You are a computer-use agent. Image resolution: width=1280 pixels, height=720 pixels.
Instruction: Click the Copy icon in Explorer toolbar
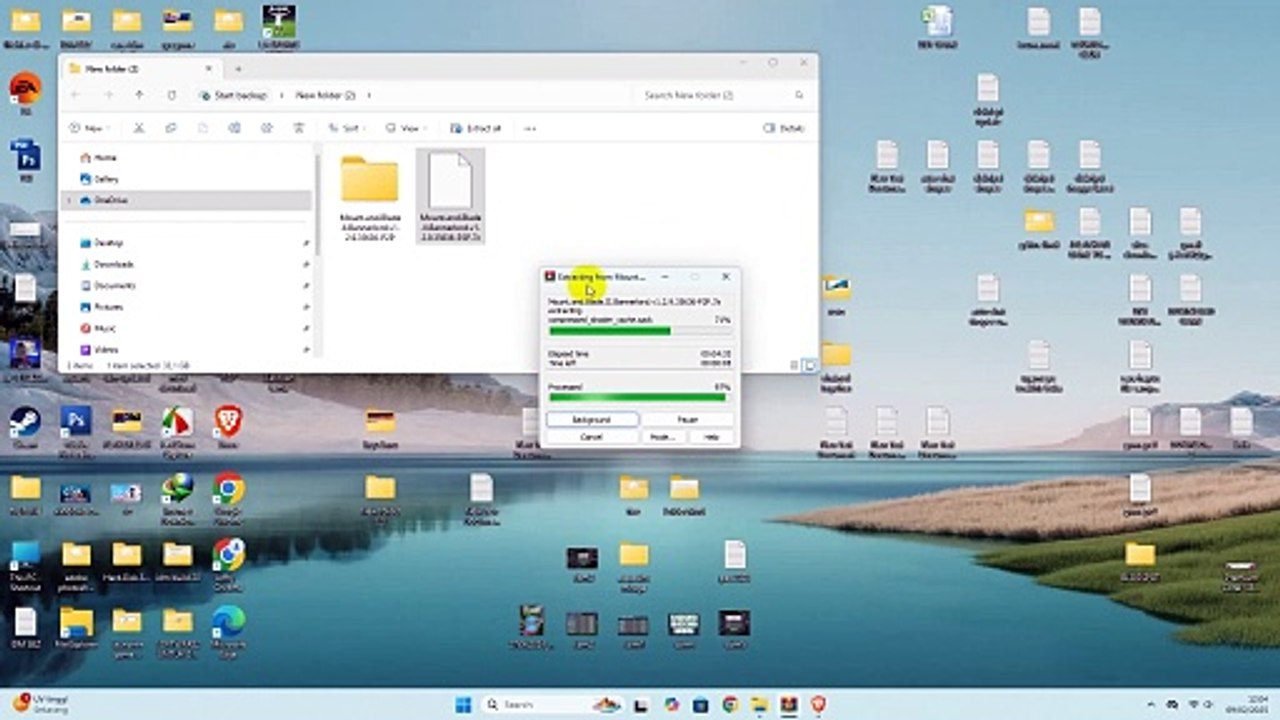pos(171,128)
